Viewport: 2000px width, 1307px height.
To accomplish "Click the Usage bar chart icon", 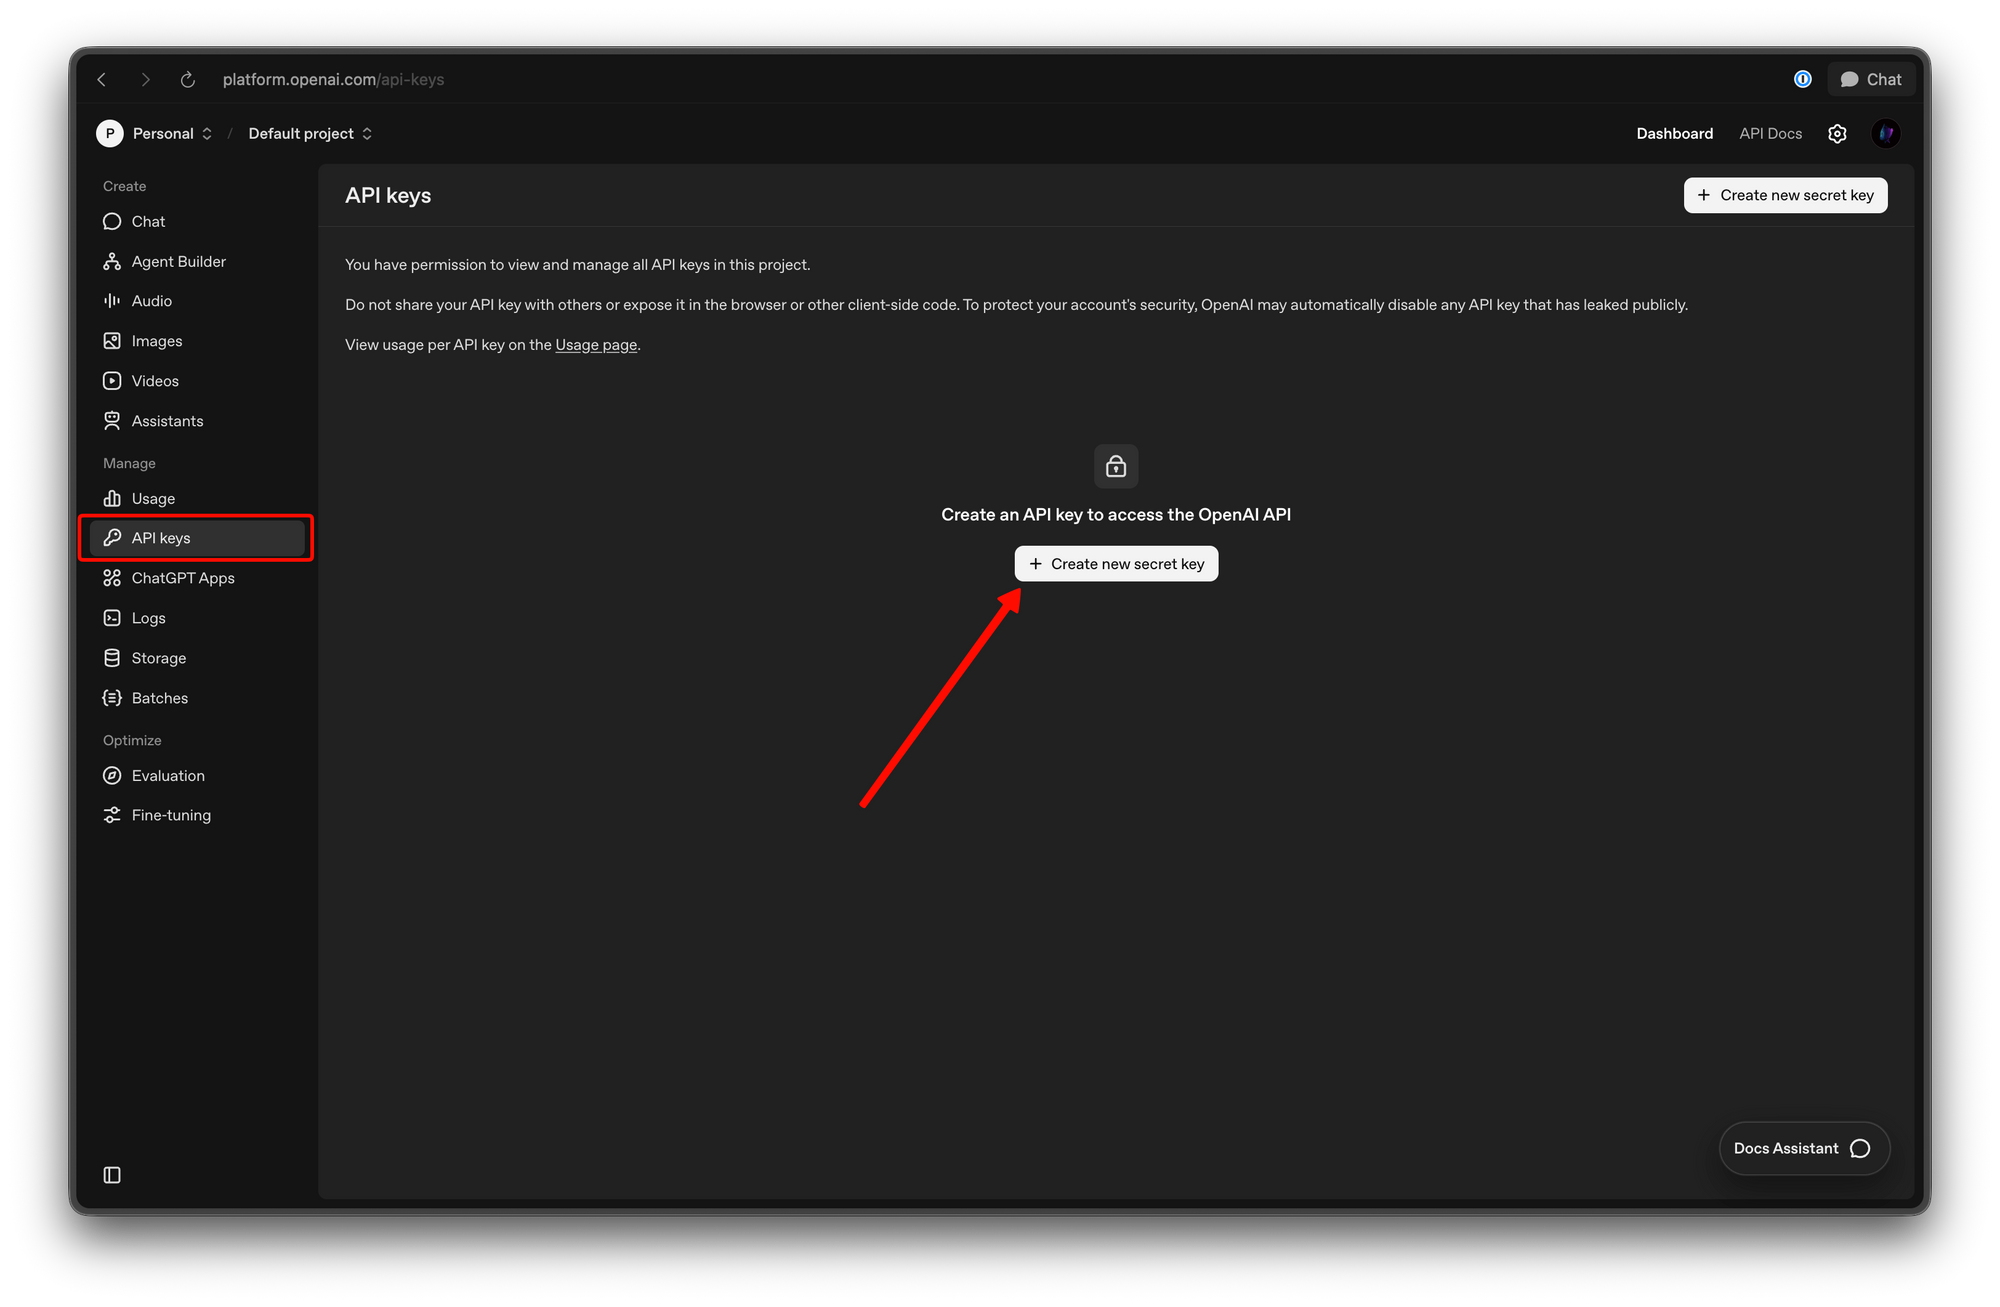I will pos(112,498).
